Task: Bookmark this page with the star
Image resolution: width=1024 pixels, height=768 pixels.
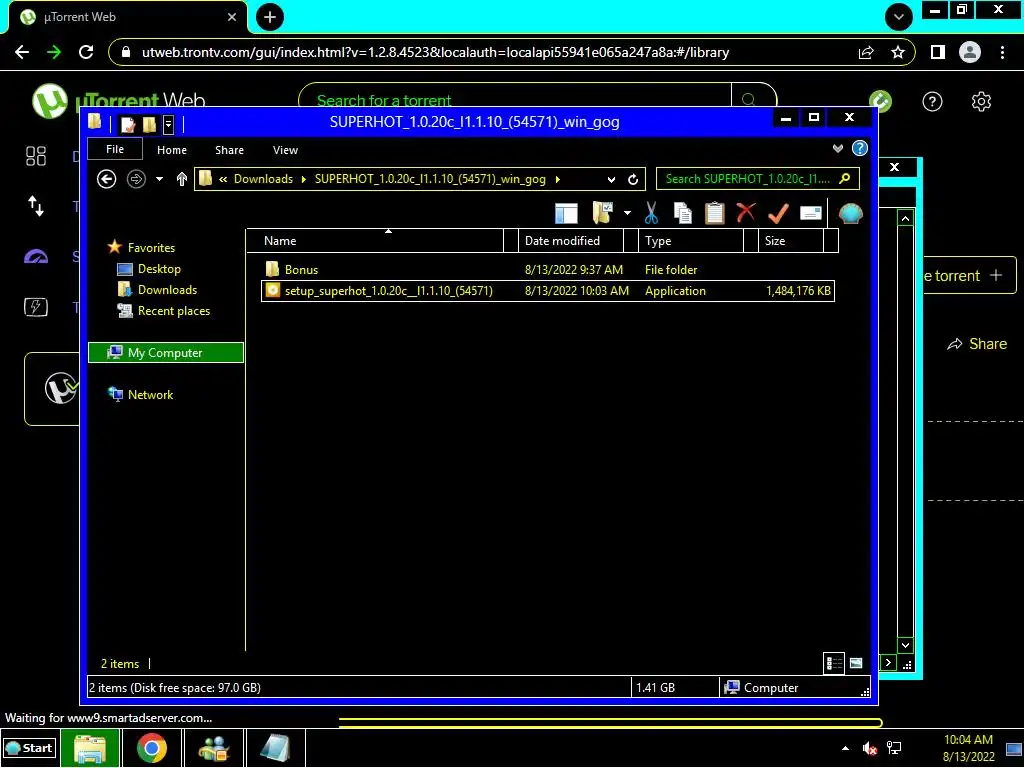Action: tap(898, 52)
